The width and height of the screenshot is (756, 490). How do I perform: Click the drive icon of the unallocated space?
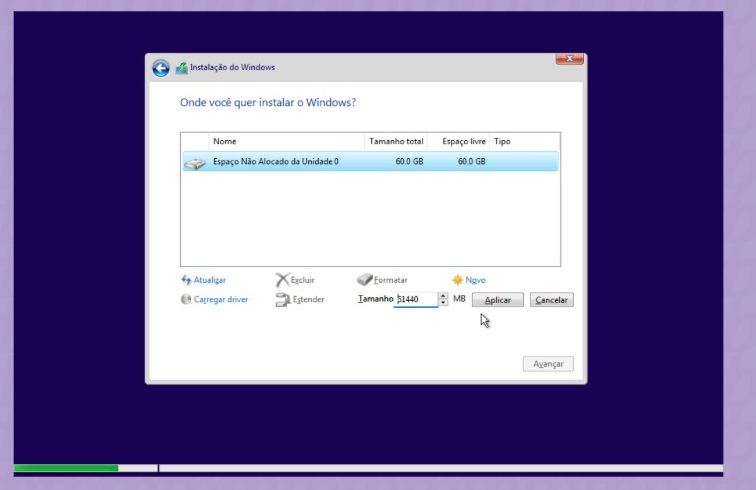click(x=194, y=162)
